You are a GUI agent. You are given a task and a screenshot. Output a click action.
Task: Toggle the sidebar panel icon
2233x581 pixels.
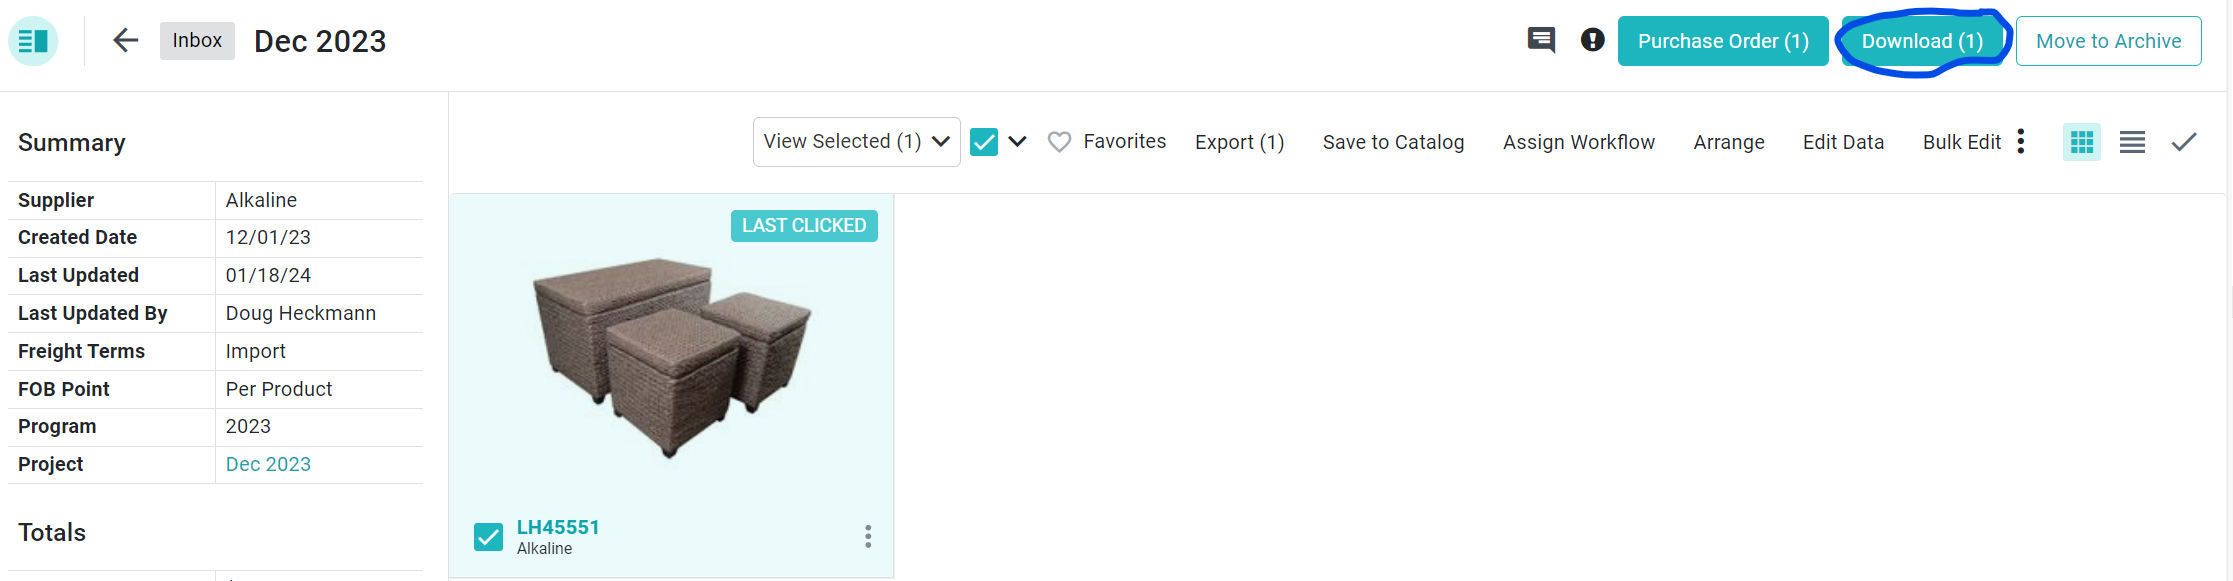(33, 41)
